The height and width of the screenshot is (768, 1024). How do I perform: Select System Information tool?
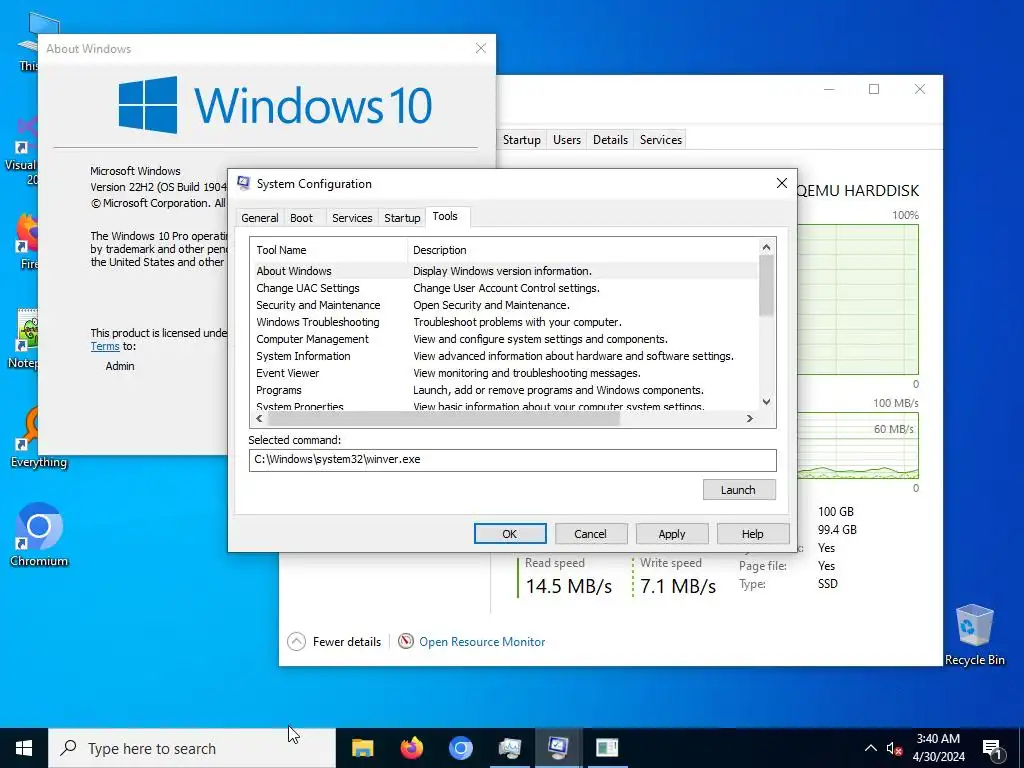(504, 356)
